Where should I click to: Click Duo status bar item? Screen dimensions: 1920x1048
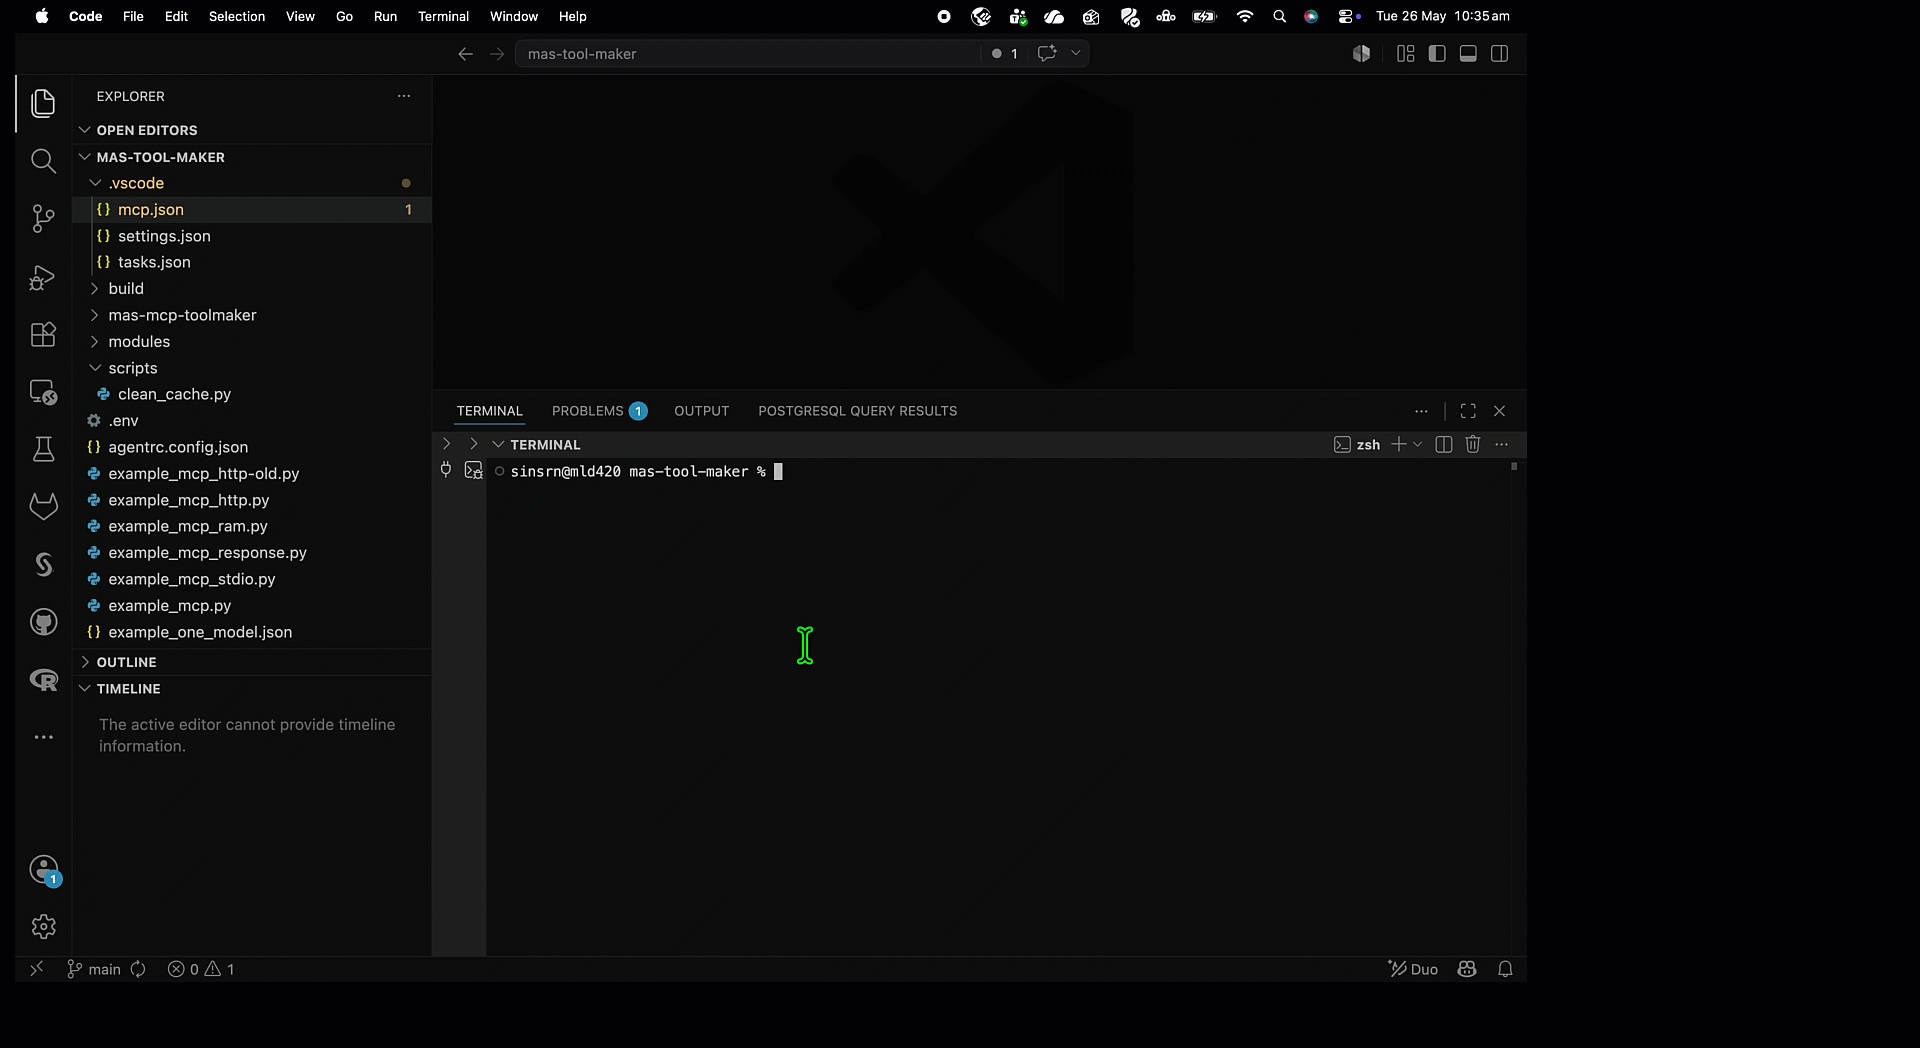1413,969
